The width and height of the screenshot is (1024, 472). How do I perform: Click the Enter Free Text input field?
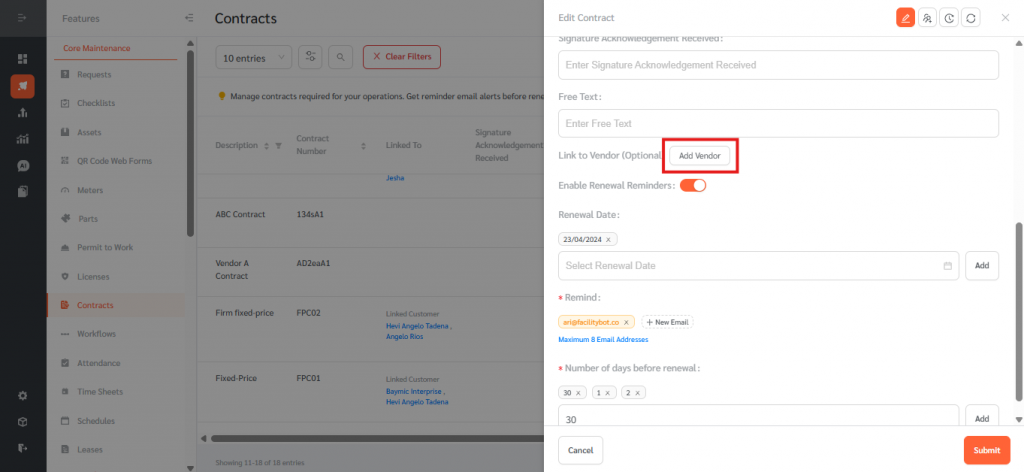tap(778, 123)
